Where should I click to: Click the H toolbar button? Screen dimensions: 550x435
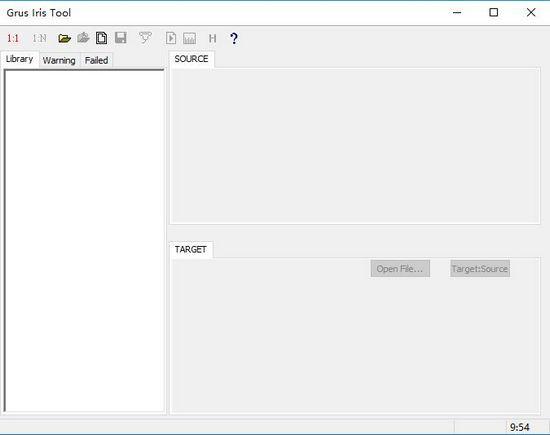point(213,38)
